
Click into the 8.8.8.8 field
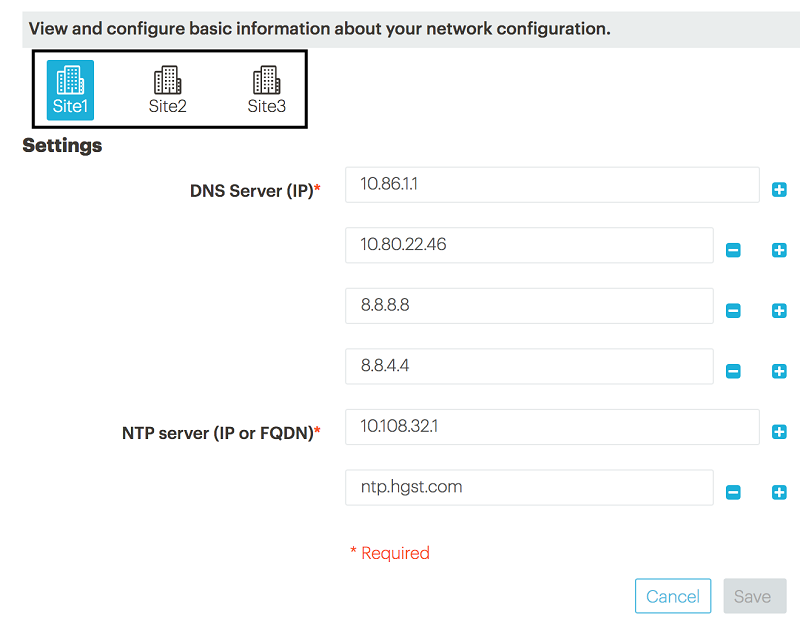pos(529,306)
